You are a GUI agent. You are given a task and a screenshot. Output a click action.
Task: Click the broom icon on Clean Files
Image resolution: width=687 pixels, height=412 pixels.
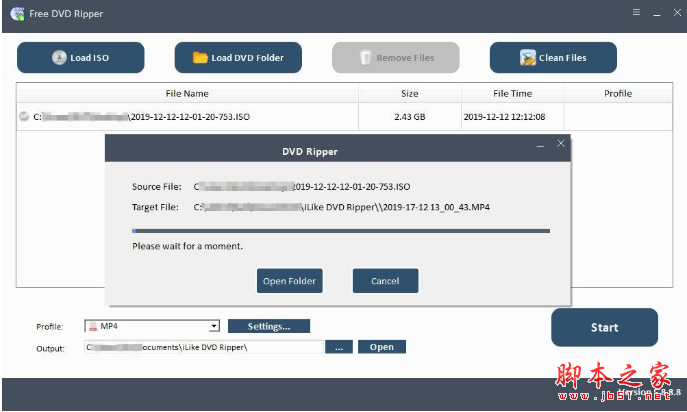point(528,57)
